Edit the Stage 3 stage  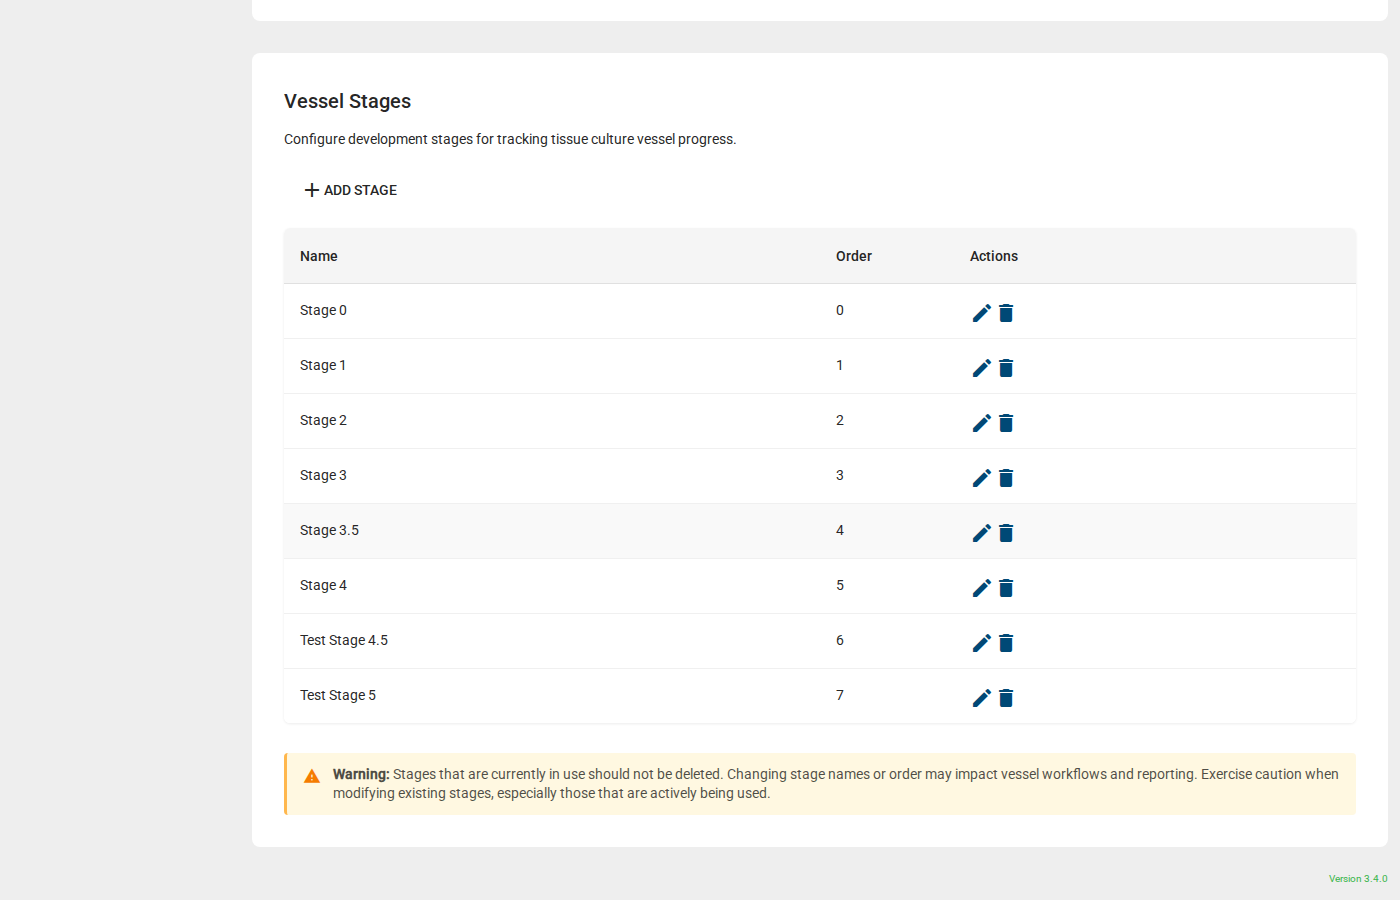tap(981, 477)
